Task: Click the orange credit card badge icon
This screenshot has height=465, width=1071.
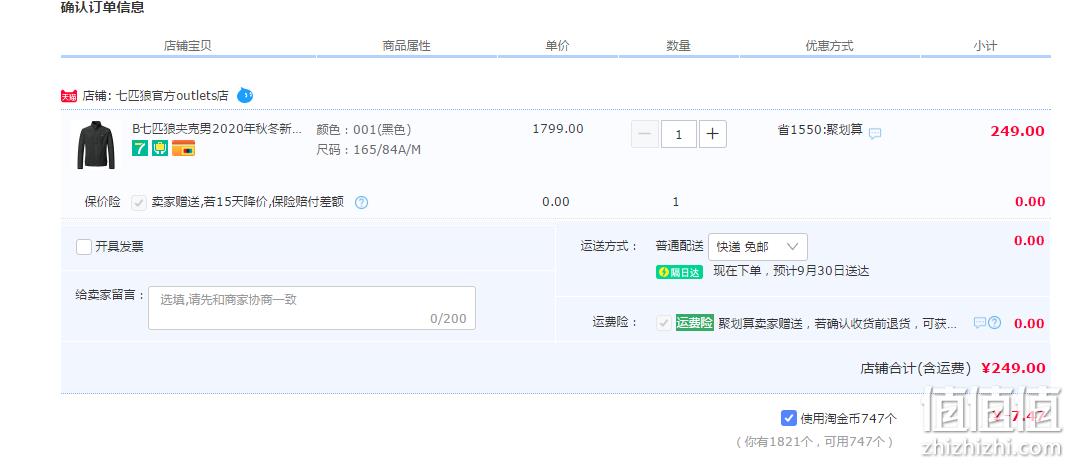Action: point(183,148)
